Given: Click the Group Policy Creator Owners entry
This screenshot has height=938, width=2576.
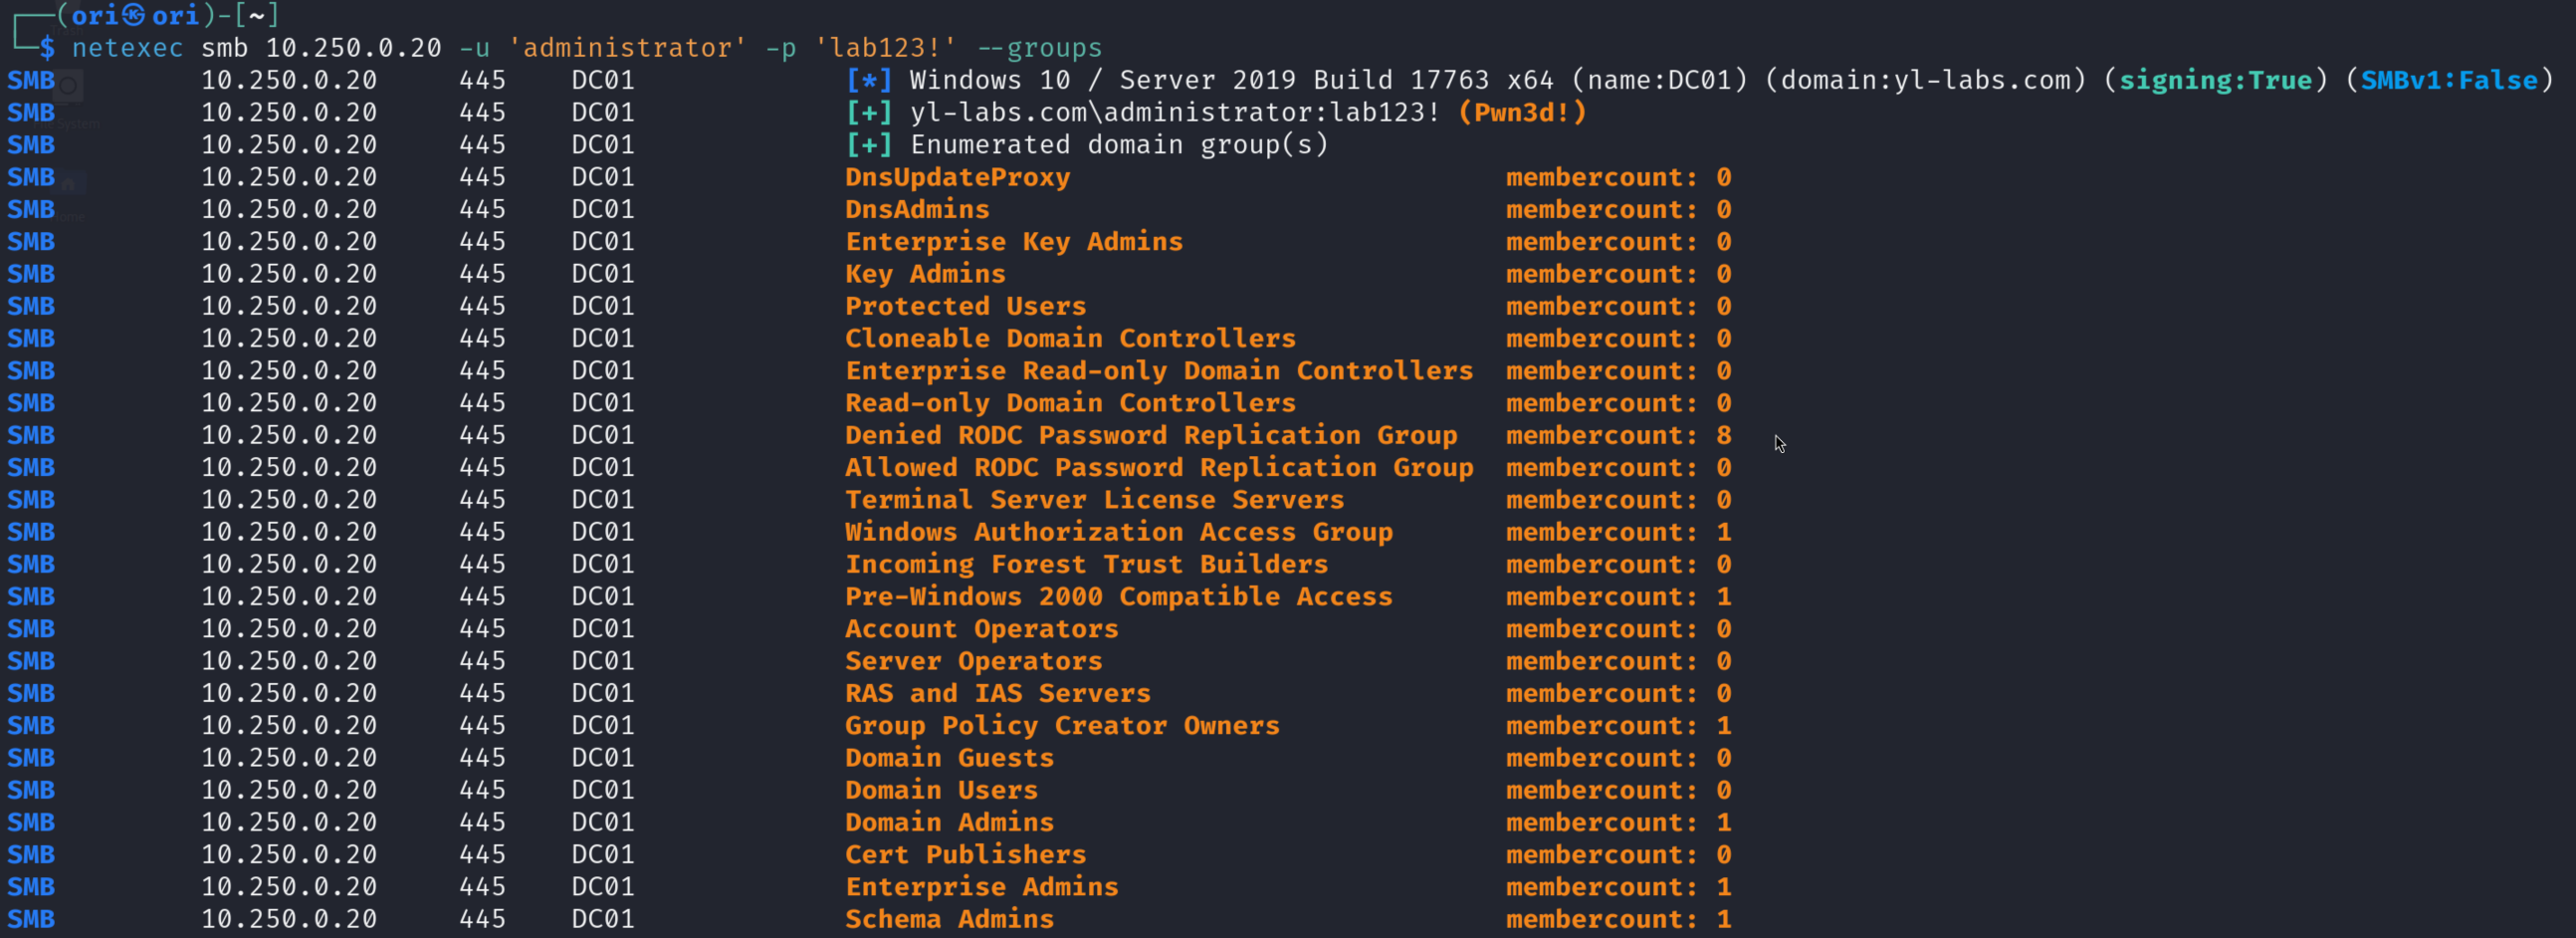Looking at the screenshot, I should click(x=1062, y=726).
